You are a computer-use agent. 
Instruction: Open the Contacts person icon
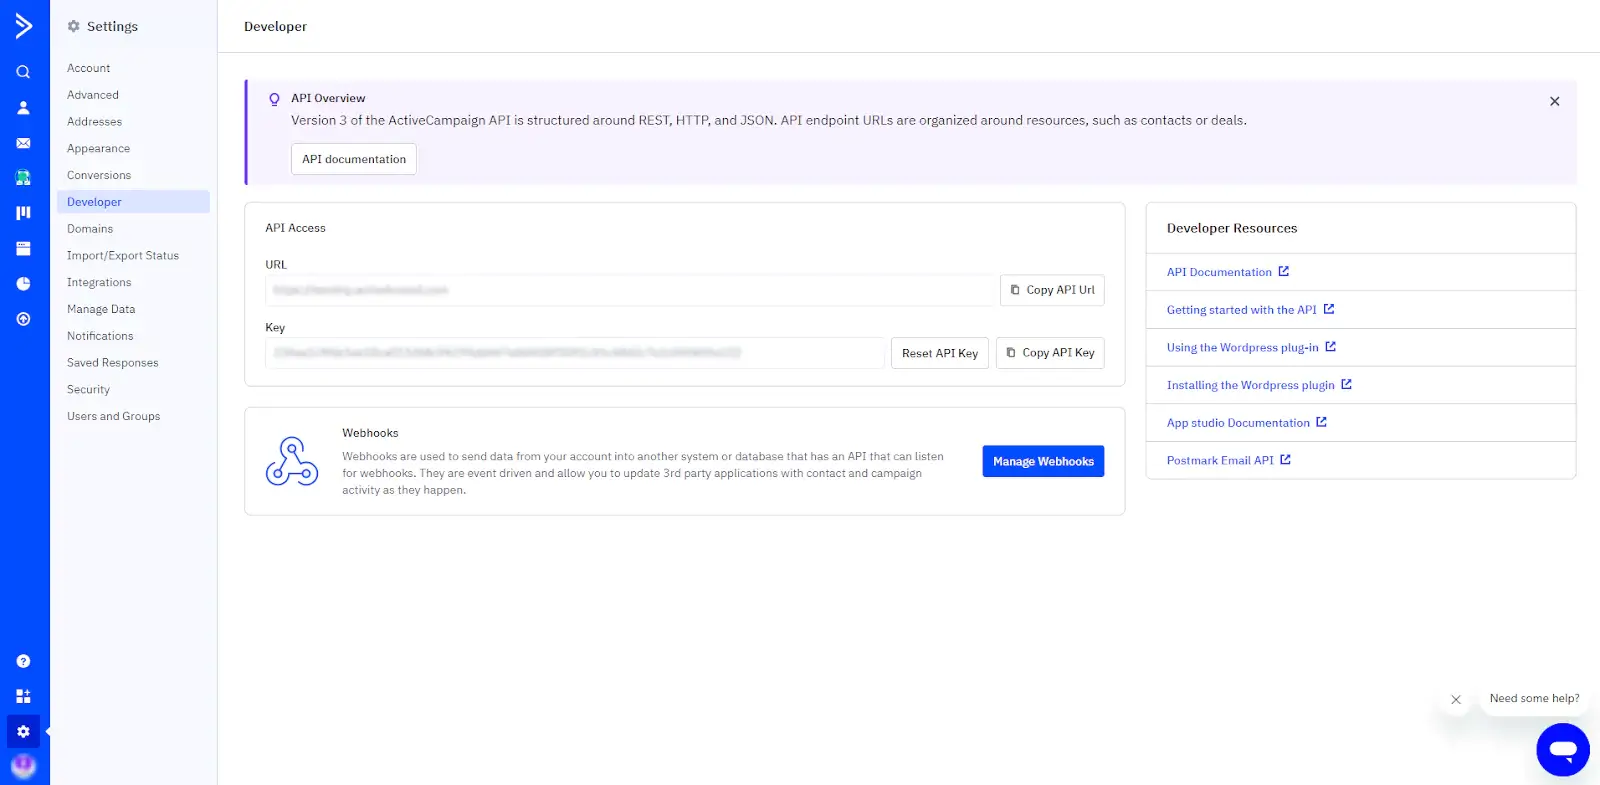click(23, 108)
